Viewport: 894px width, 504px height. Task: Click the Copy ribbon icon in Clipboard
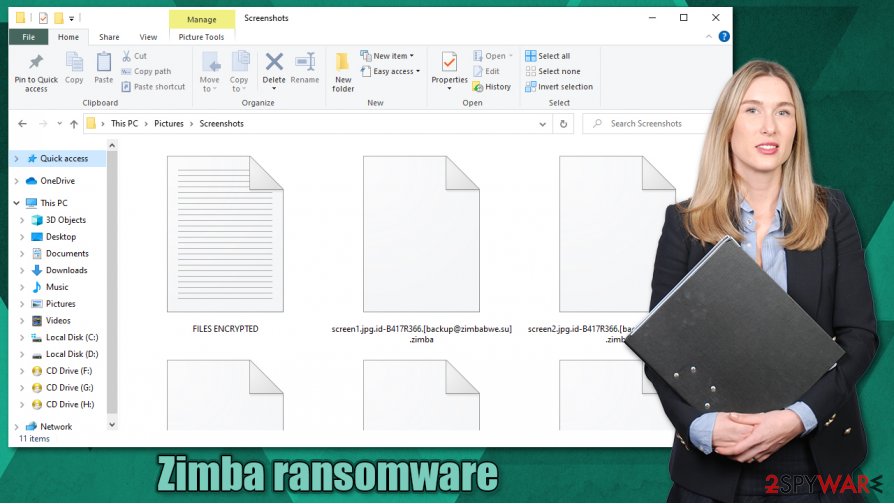tap(74, 68)
